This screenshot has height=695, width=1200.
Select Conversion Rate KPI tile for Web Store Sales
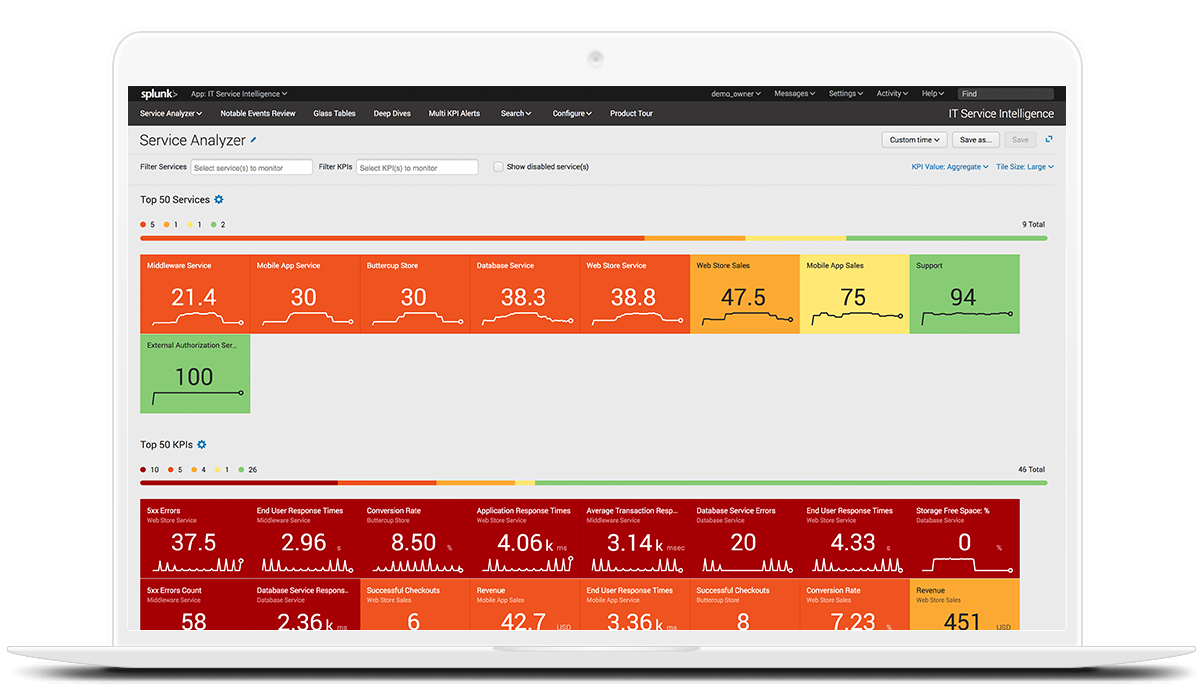click(855, 605)
